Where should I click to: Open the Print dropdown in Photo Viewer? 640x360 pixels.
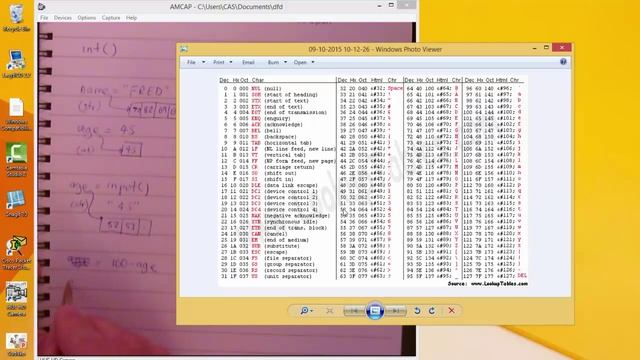coord(223,62)
